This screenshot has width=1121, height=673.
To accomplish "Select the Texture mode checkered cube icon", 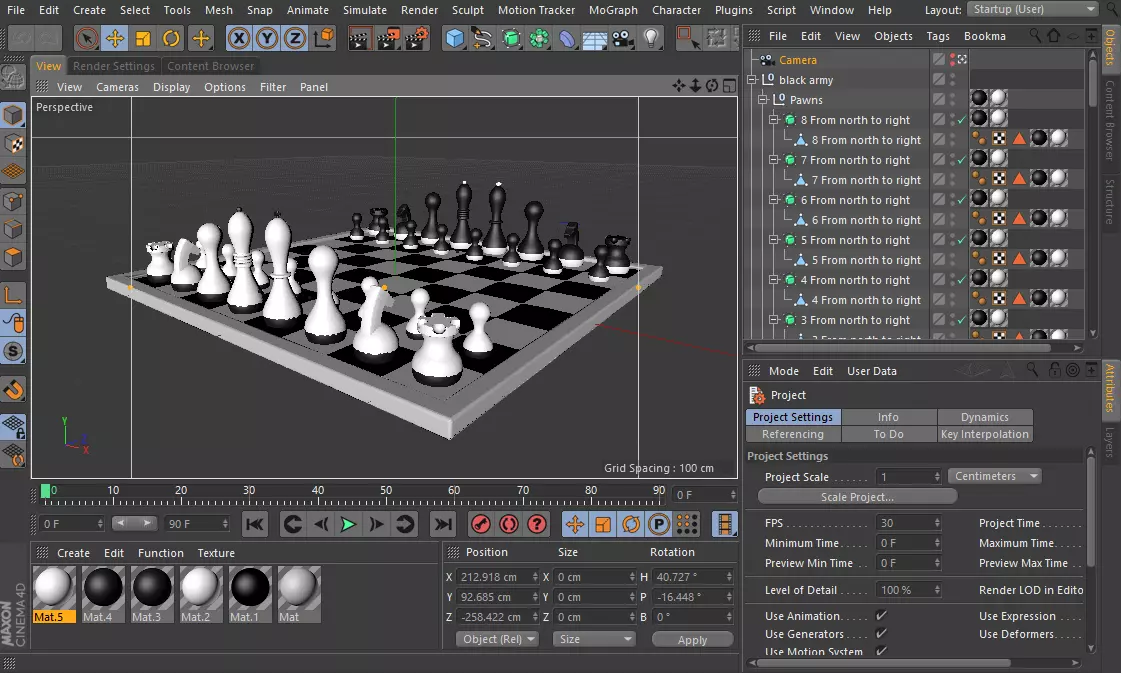I will coord(14,143).
